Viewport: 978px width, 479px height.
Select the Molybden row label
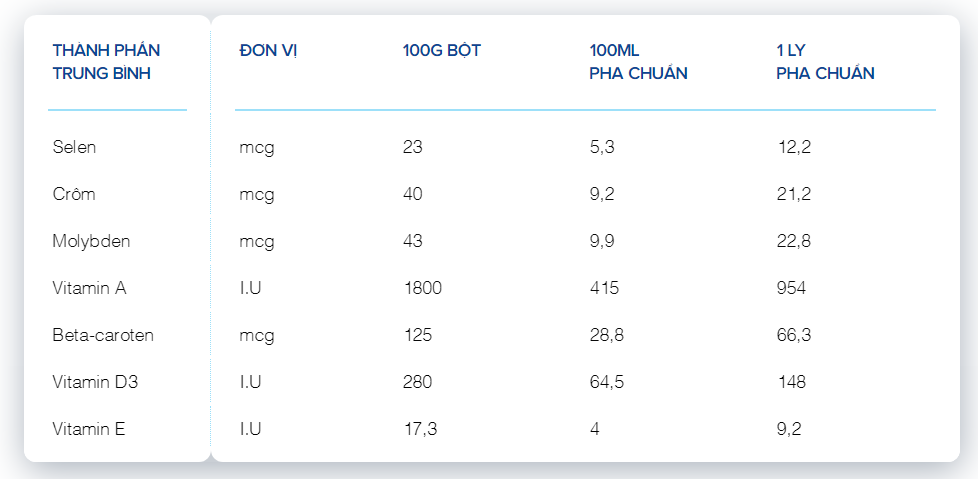[91, 241]
